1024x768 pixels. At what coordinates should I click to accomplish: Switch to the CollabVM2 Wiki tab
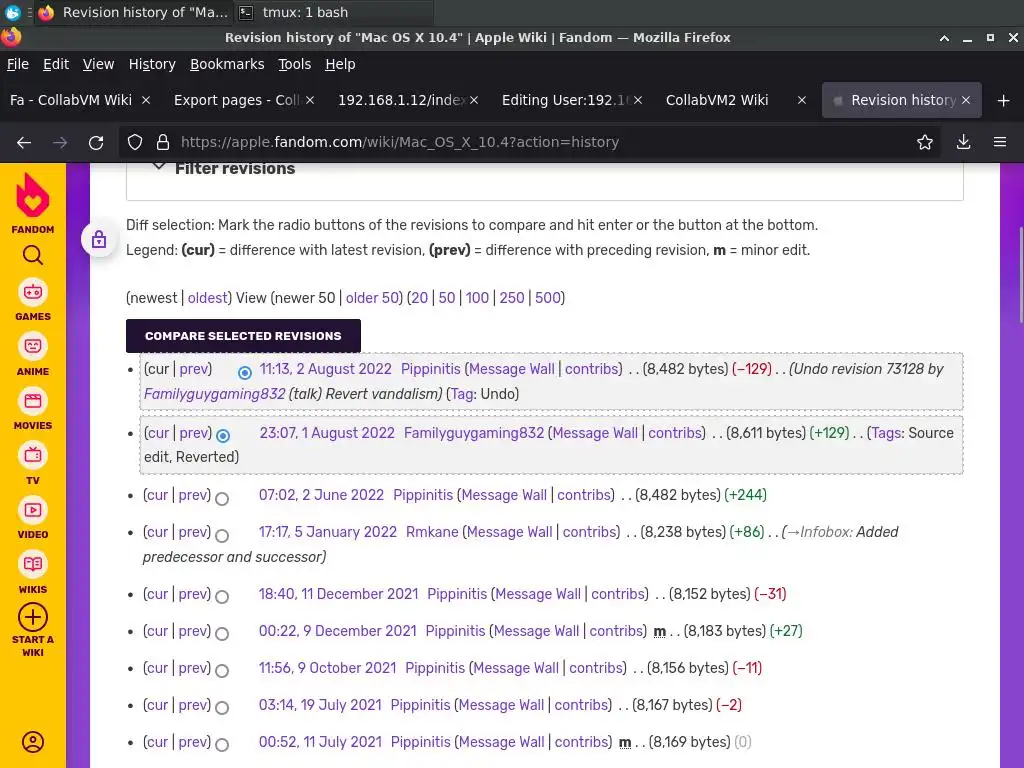tap(716, 100)
